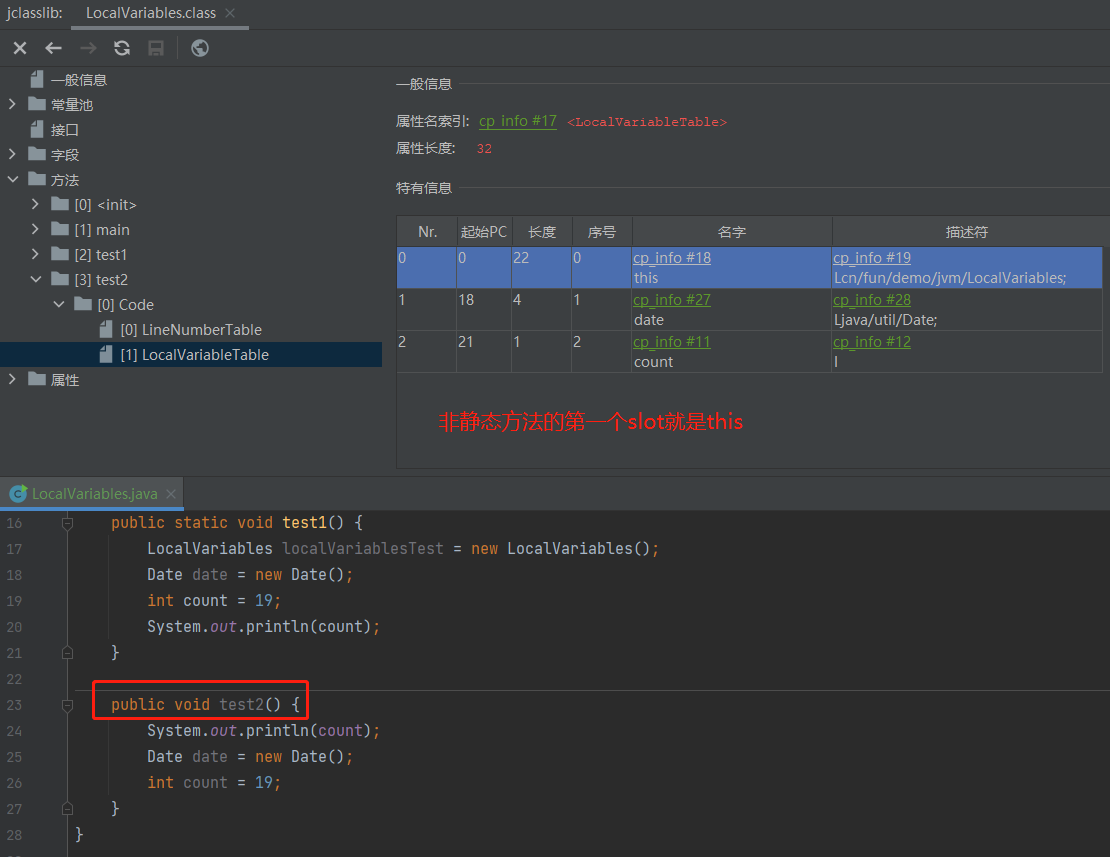This screenshot has height=857, width=1110.
Task: Click the close (X) toolbar icon in jclasslib
Action: (x=20, y=48)
